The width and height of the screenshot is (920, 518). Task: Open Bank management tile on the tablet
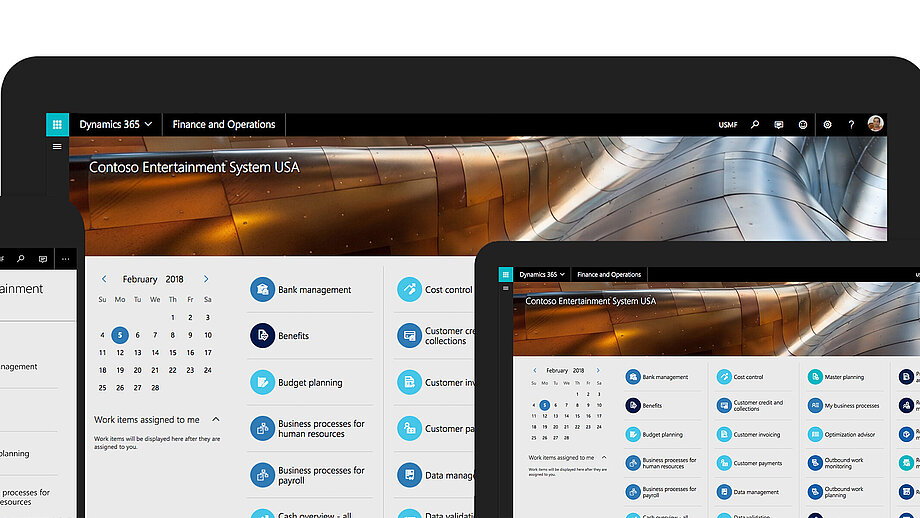[x=662, y=377]
